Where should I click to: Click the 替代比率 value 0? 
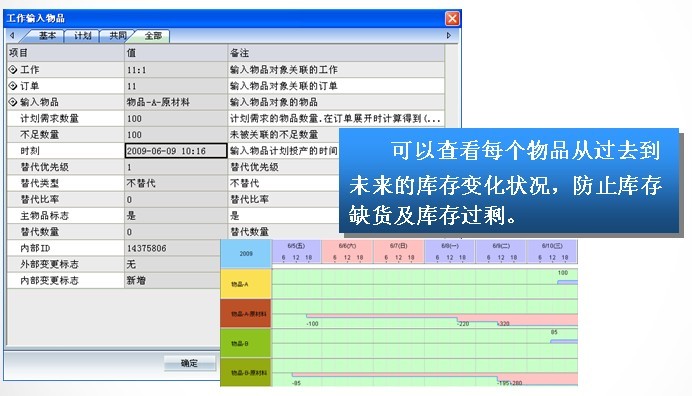176,200
